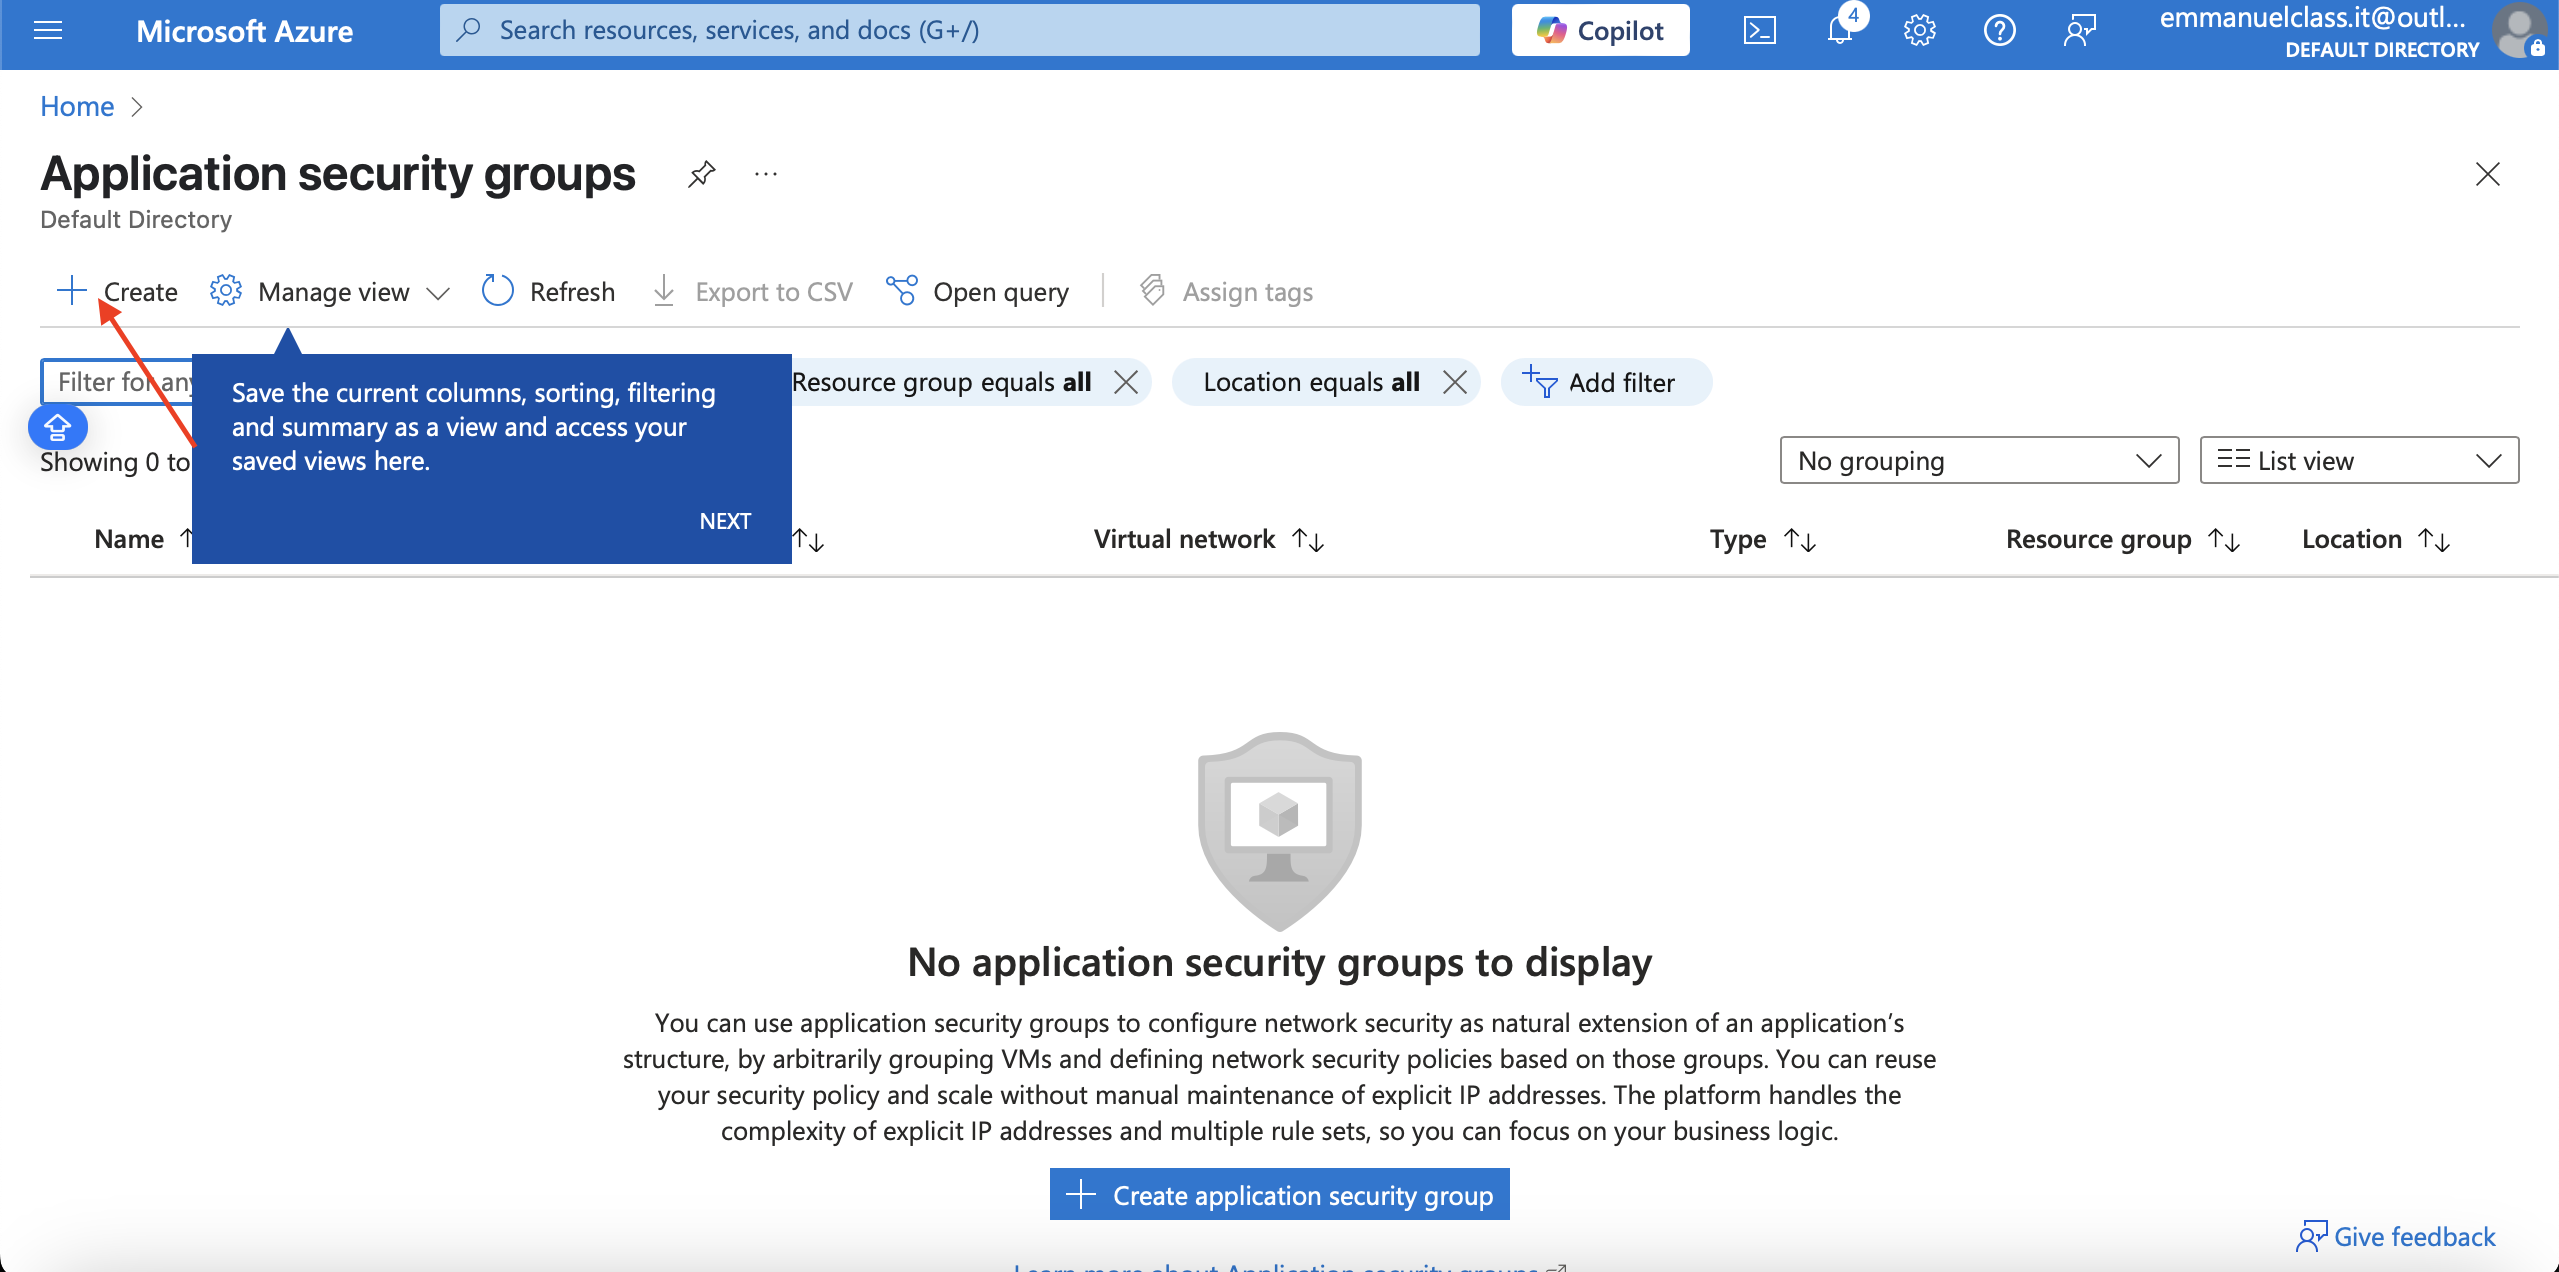Click Refresh in the toolbar
Image resolution: width=2559 pixels, height=1272 pixels.
pyautogui.click(x=548, y=291)
